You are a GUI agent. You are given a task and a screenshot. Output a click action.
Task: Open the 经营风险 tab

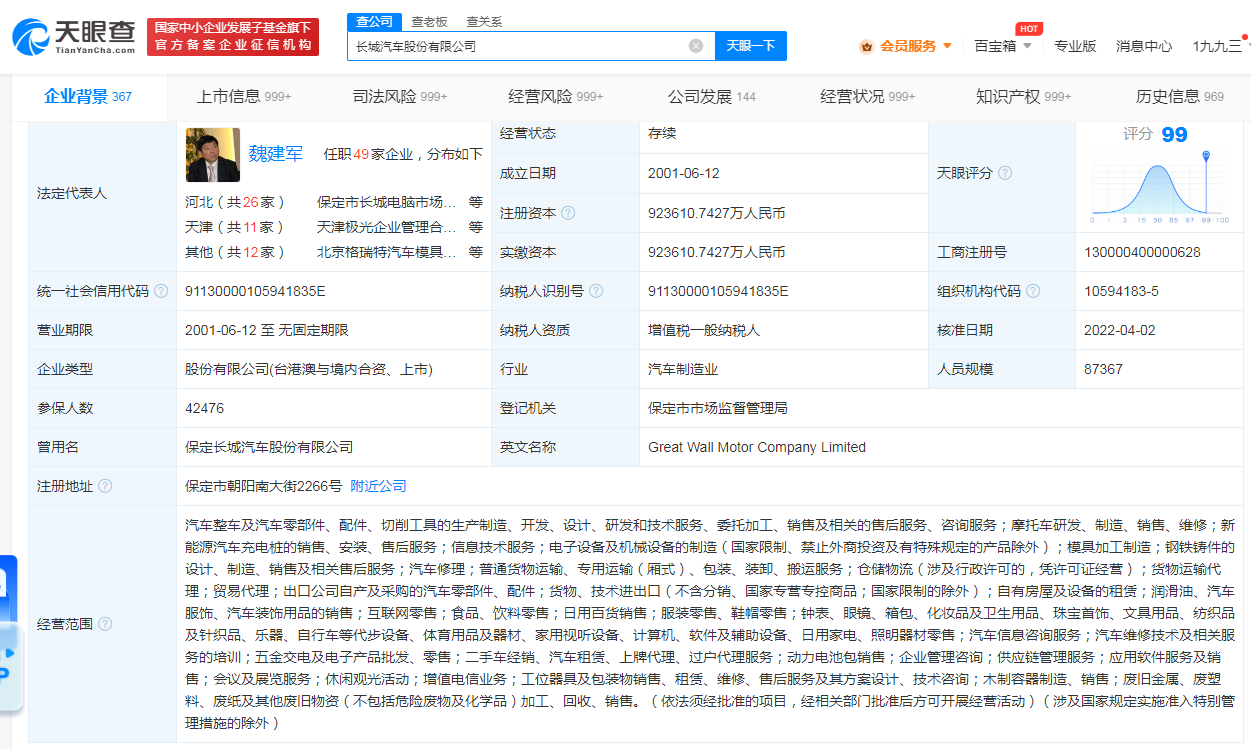click(556, 97)
